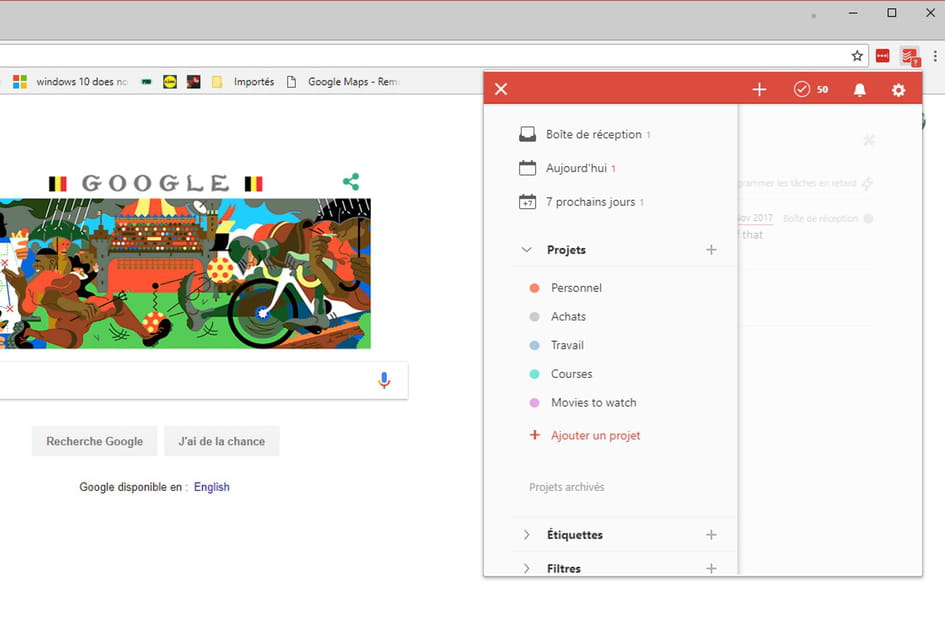Share the Google doodle
The width and height of the screenshot is (945, 630).
click(351, 182)
